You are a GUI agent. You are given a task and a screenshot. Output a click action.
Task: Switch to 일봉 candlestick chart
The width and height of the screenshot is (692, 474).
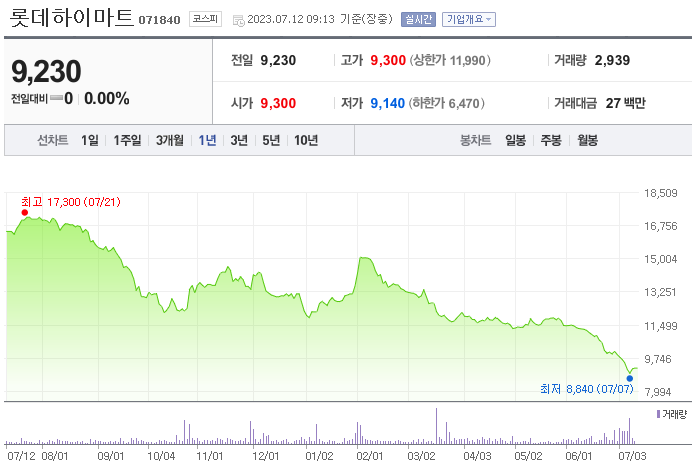click(515, 140)
